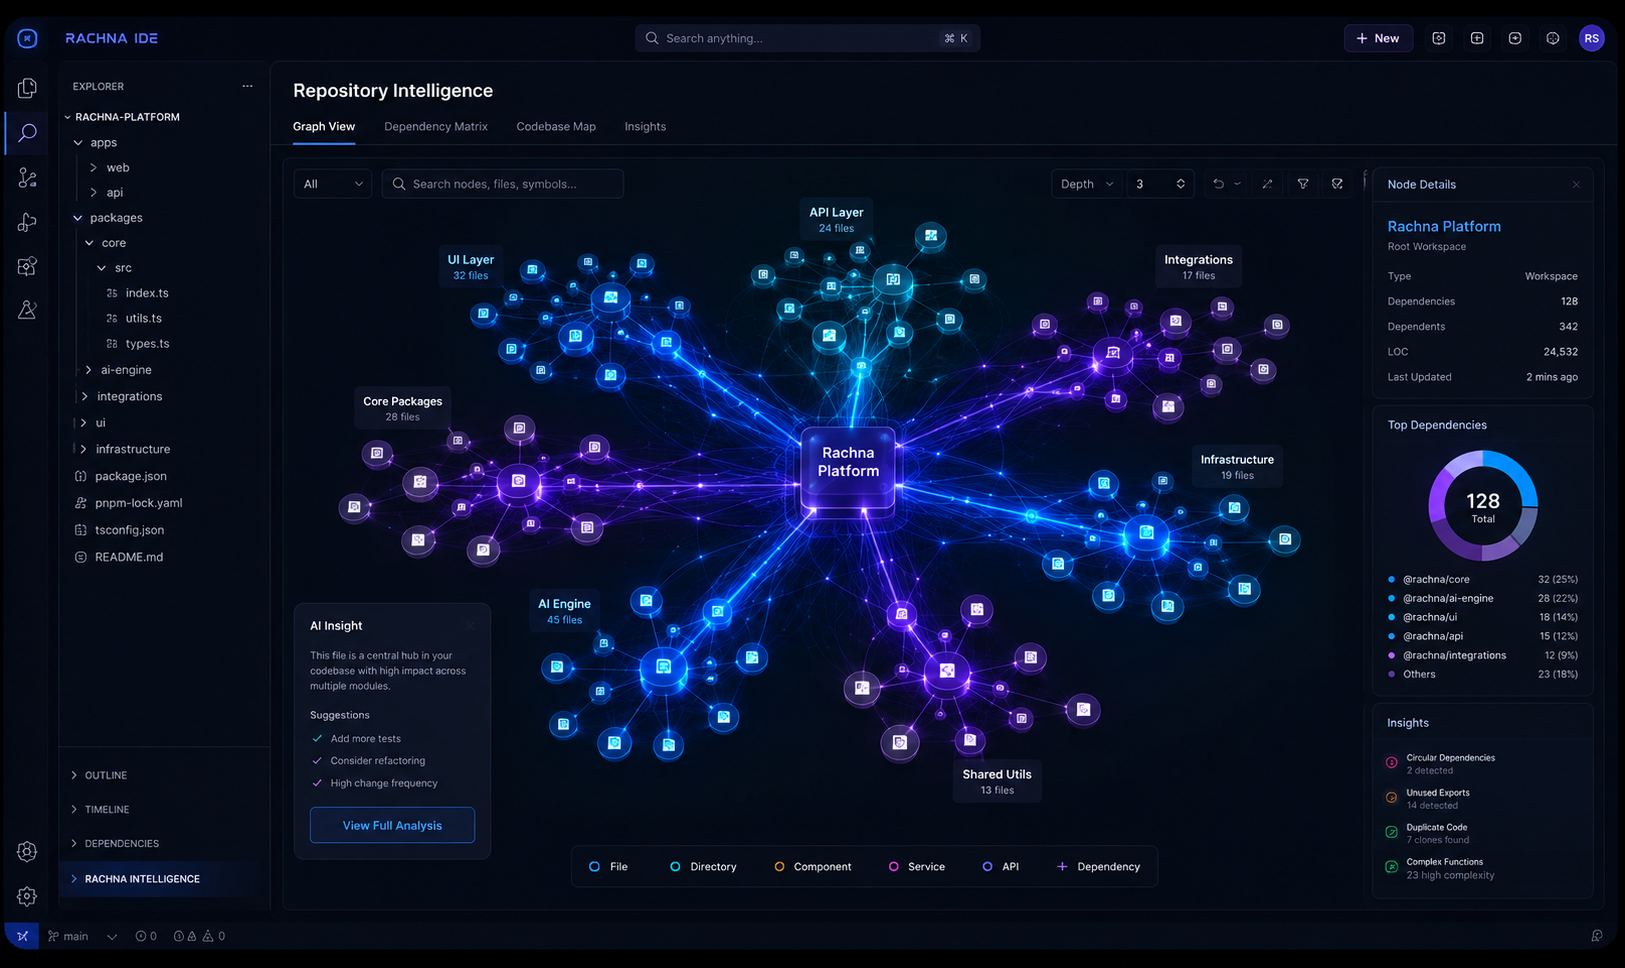Toggle Dependency type in graph legend
Image resolution: width=1625 pixels, height=968 pixels.
click(1098, 867)
